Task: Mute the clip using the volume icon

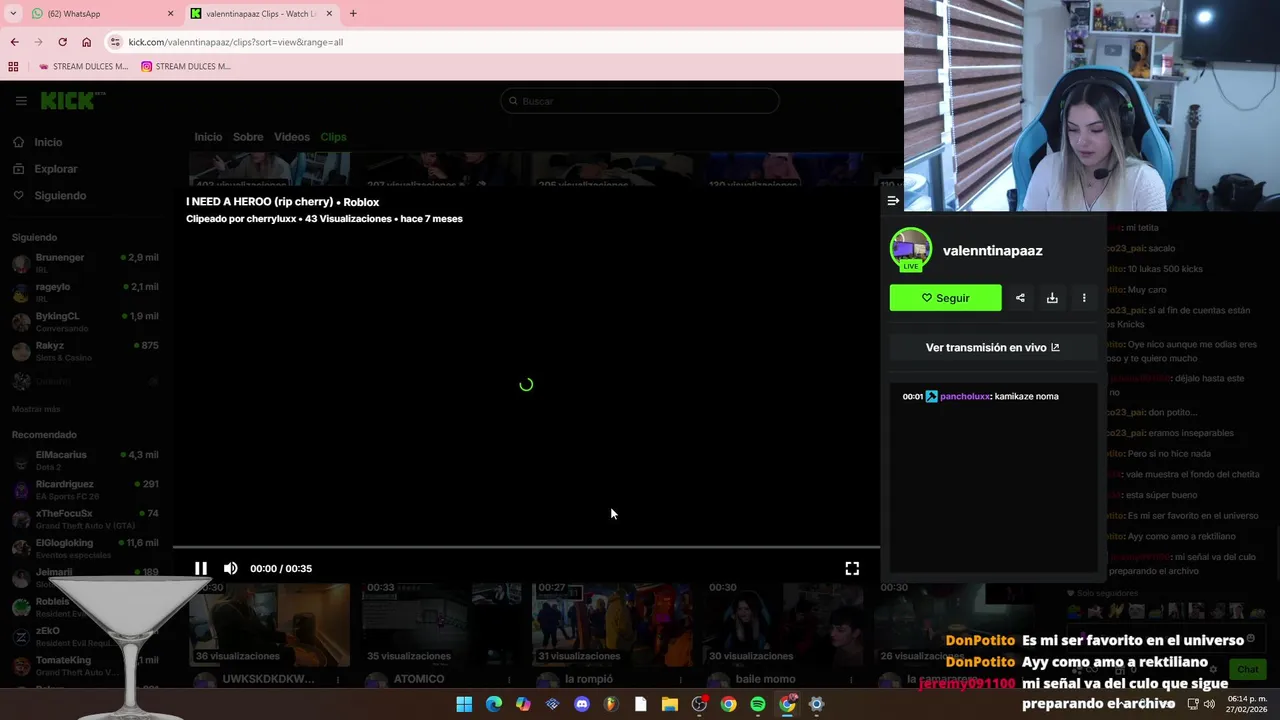Action: pos(231,568)
